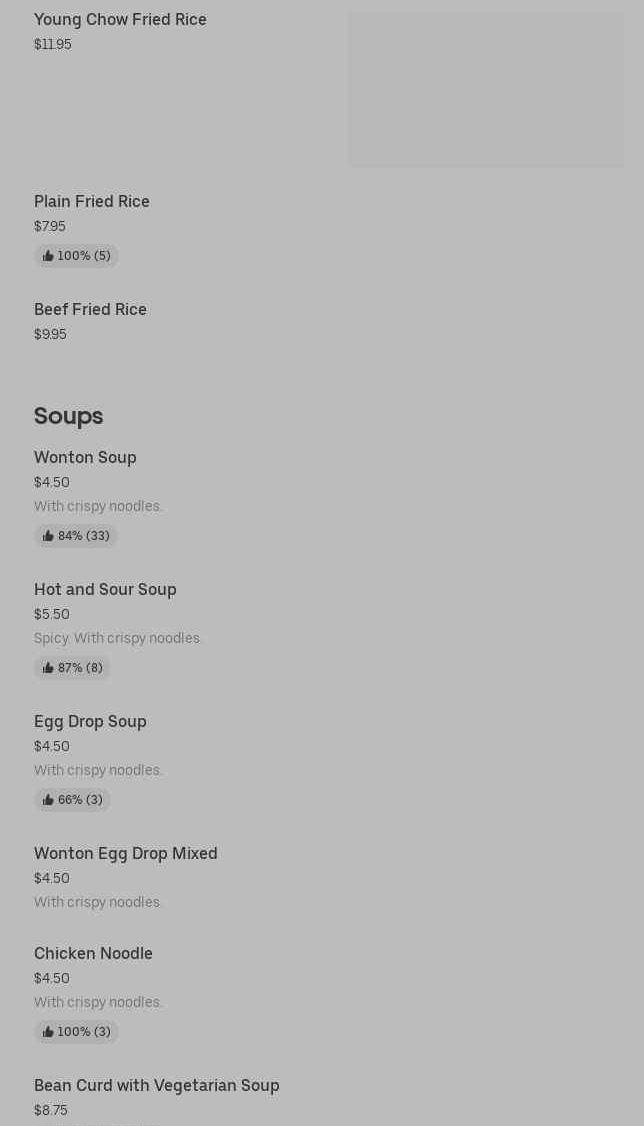Viewport: 644px width, 1126px height.
Task: Select the Plain Fried Rice menu item
Action: point(92,201)
